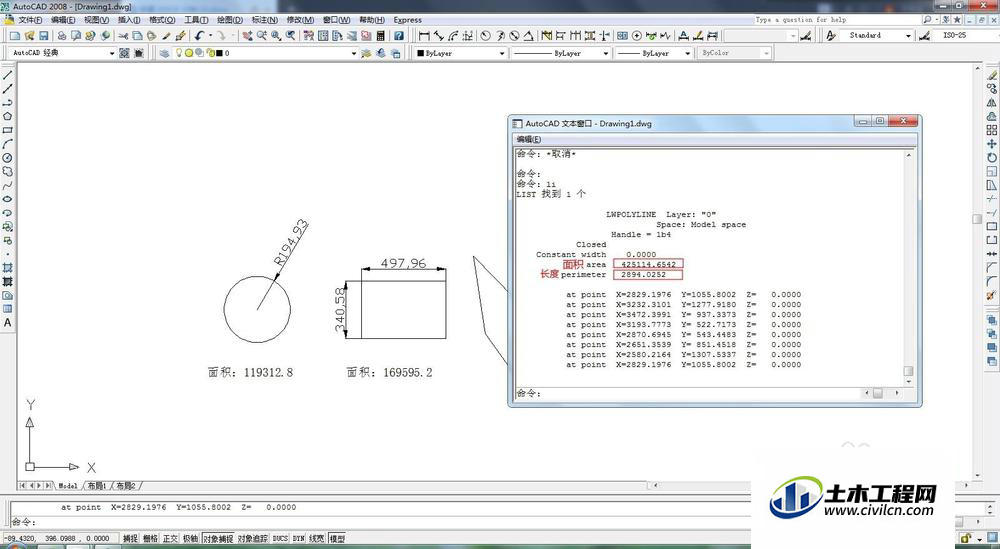Select the Line draw tool
The image size is (1000, 549).
click(8, 75)
